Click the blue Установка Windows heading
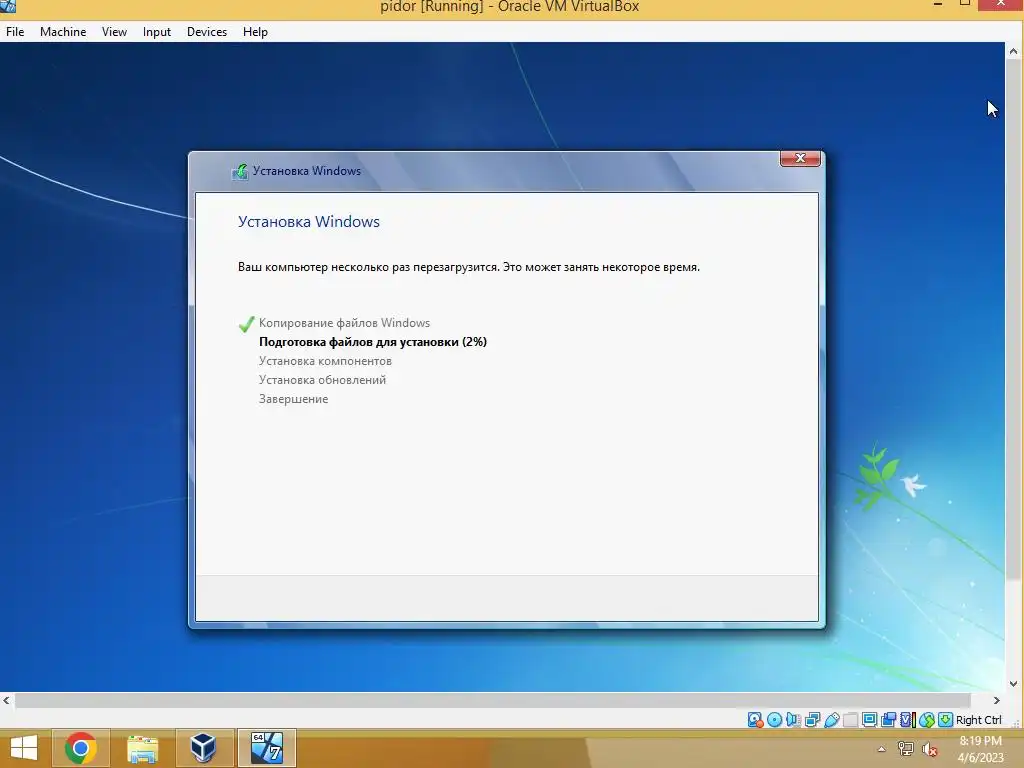 coord(308,221)
